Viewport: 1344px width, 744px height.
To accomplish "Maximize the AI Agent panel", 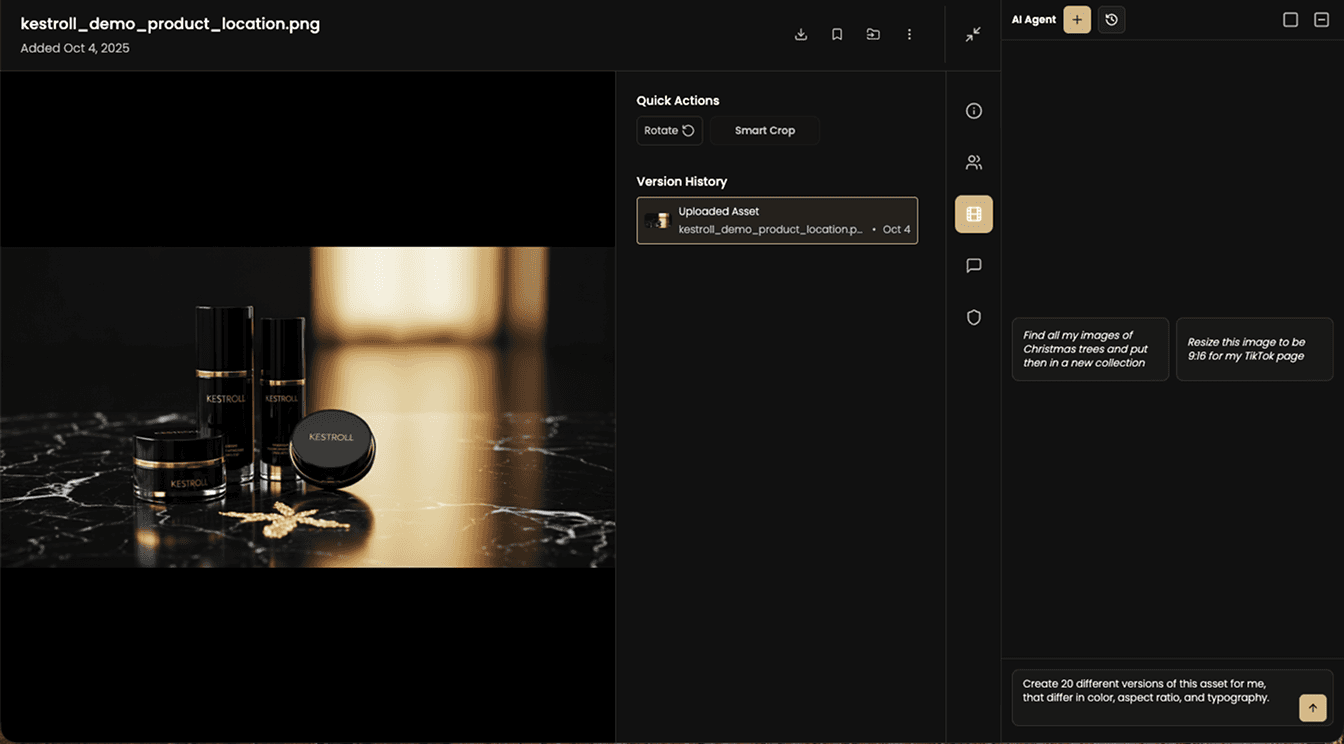I will [x=1290, y=19].
